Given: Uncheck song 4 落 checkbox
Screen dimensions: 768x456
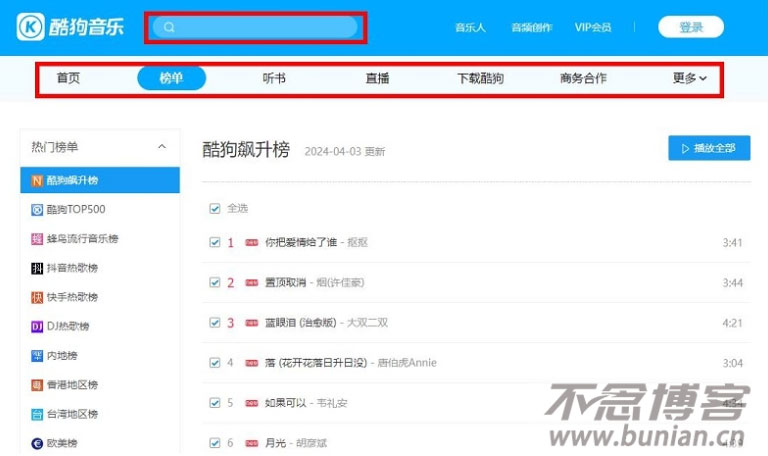Looking at the screenshot, I should click(x=215, y=363).
